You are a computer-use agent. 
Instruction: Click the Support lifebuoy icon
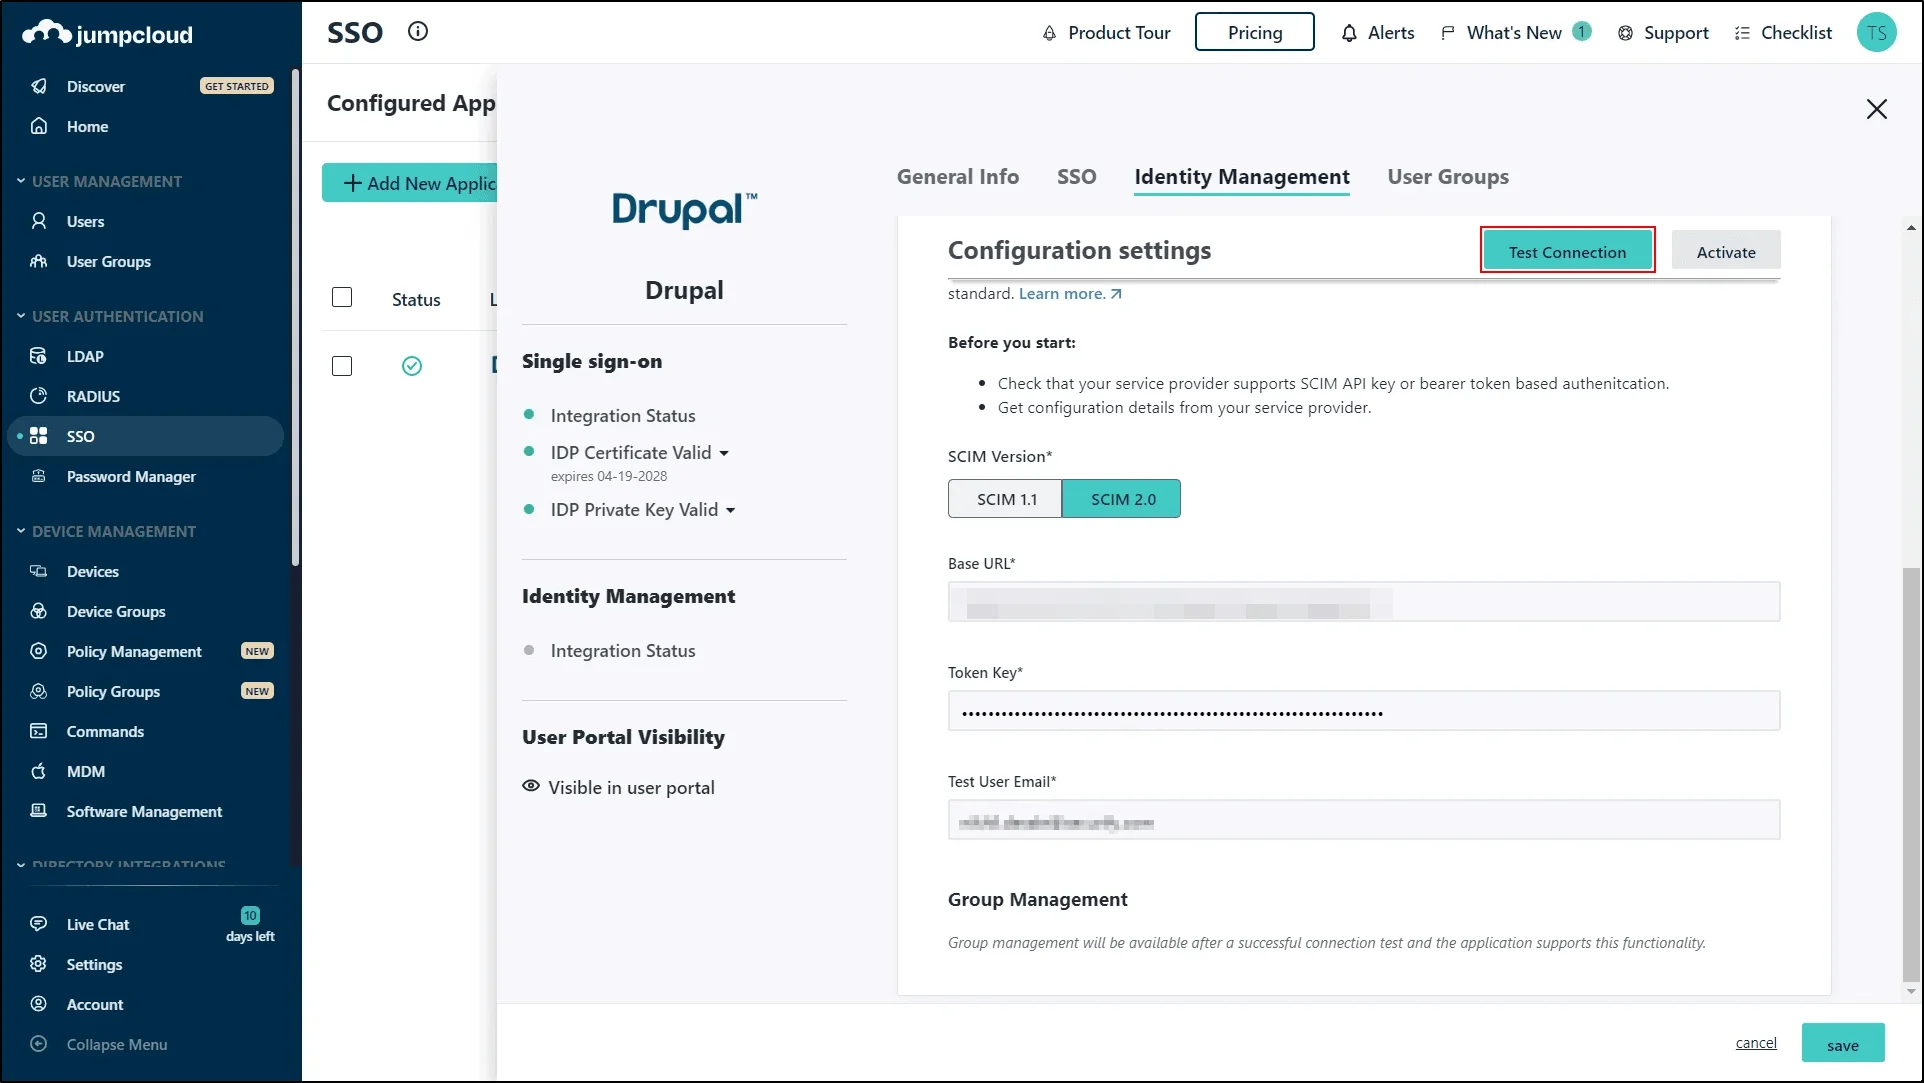[1625, 33]
